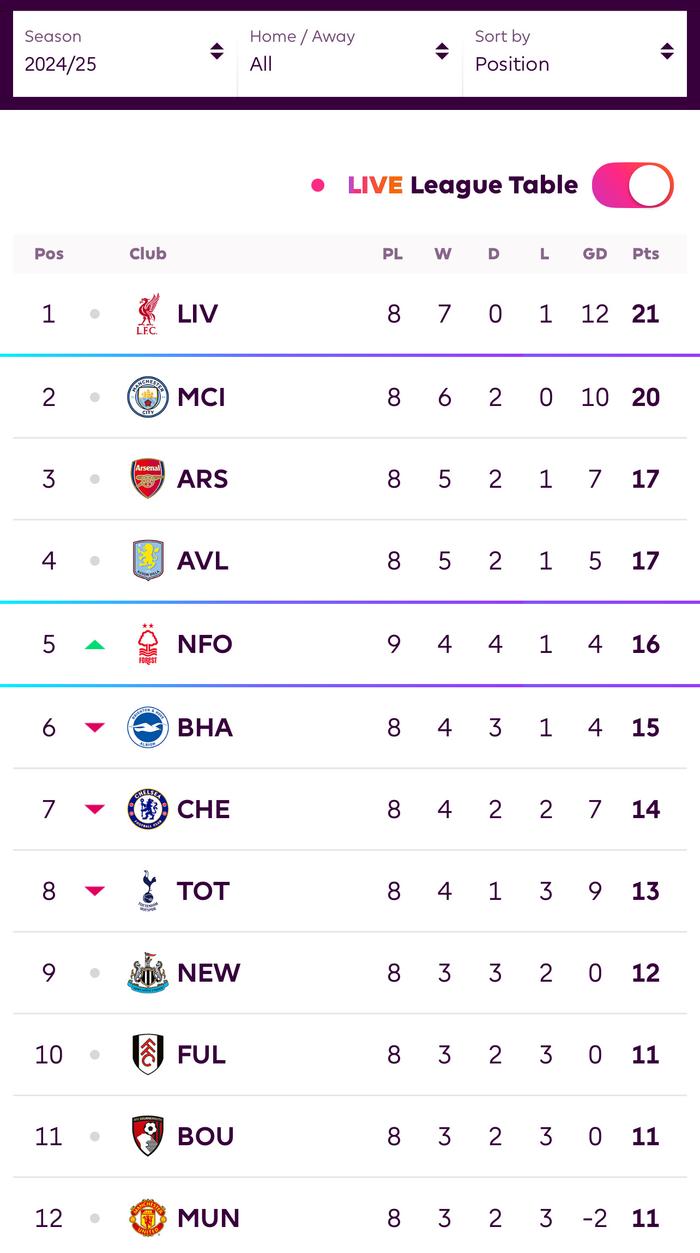Open the FUL team row link
Screen dimensions: 700x1253
tap(350, 1055)
